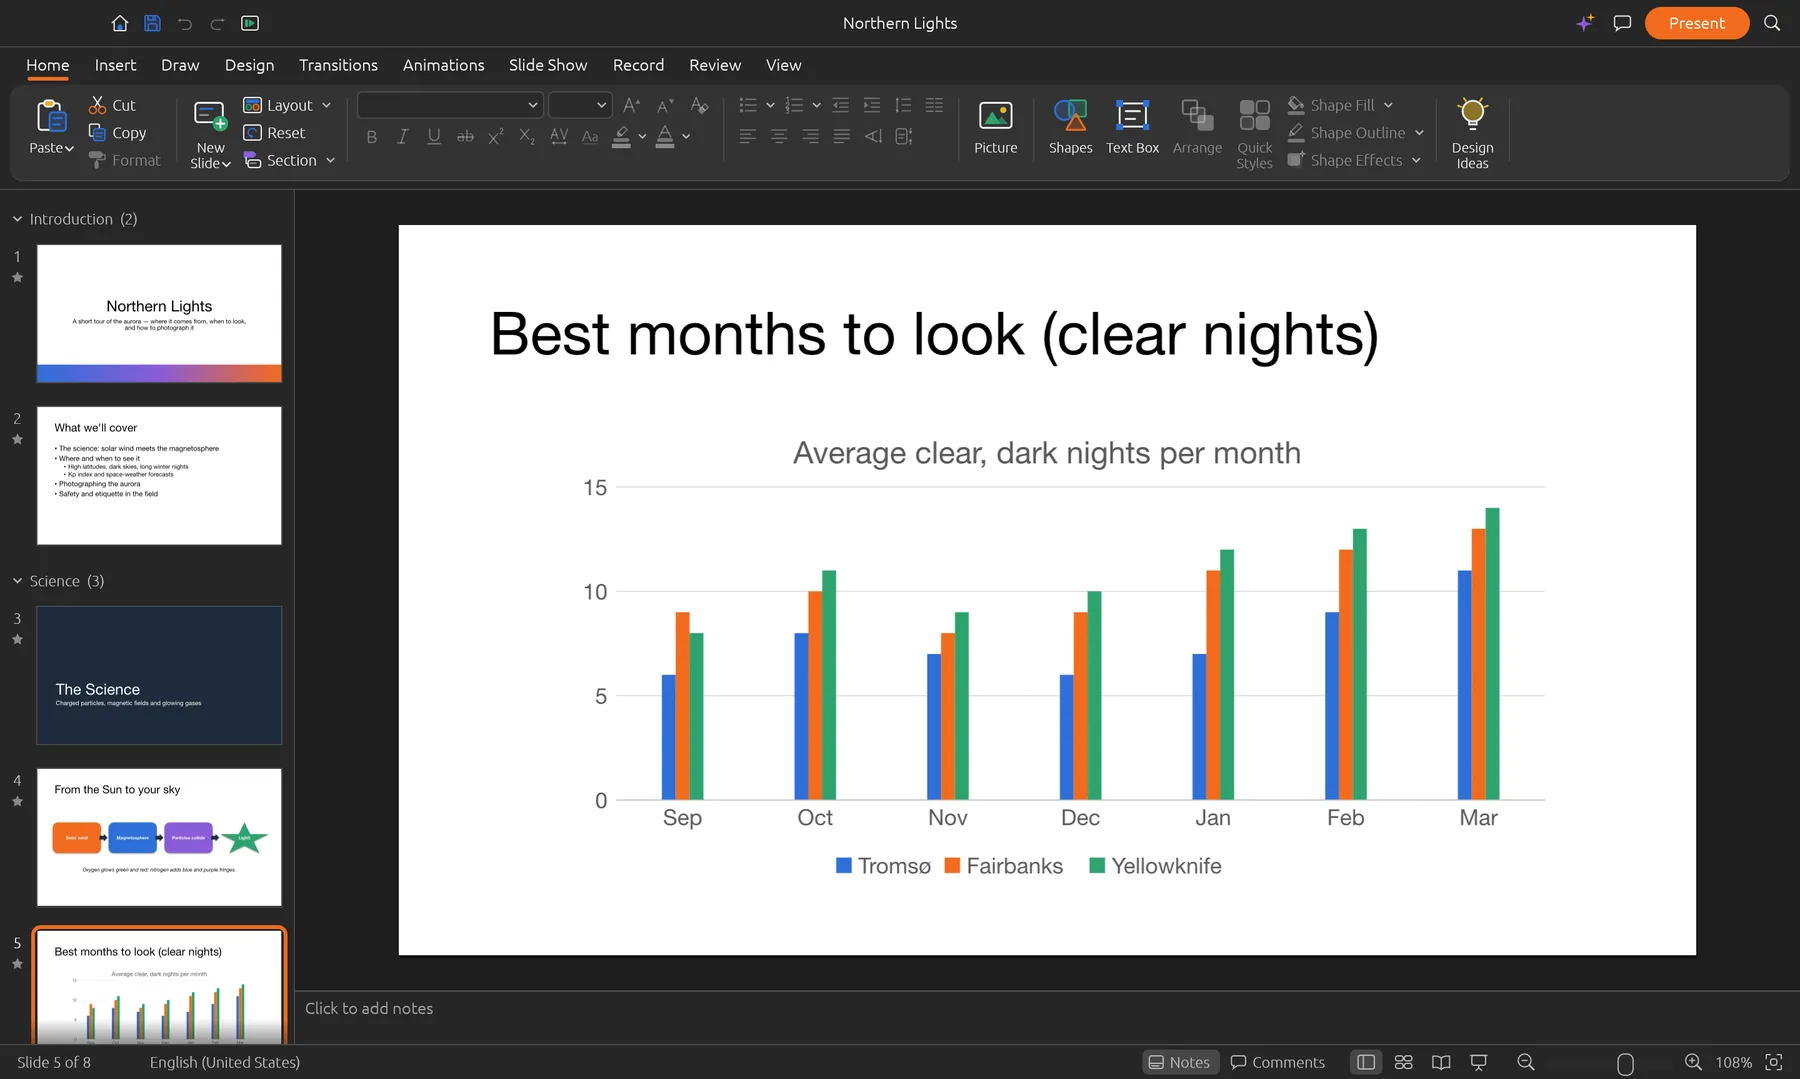Click the Reset button
Viewport: 1800px width, 1079px height.
pos(274,133)
